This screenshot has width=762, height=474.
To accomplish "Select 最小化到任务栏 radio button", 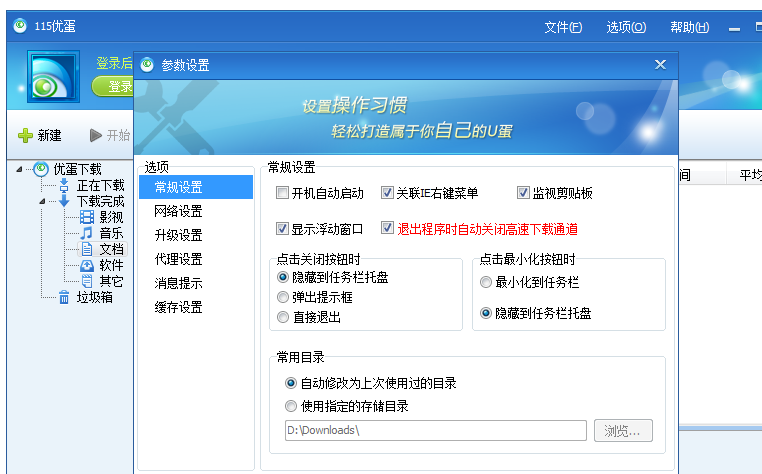I will [x=486, y=282].
